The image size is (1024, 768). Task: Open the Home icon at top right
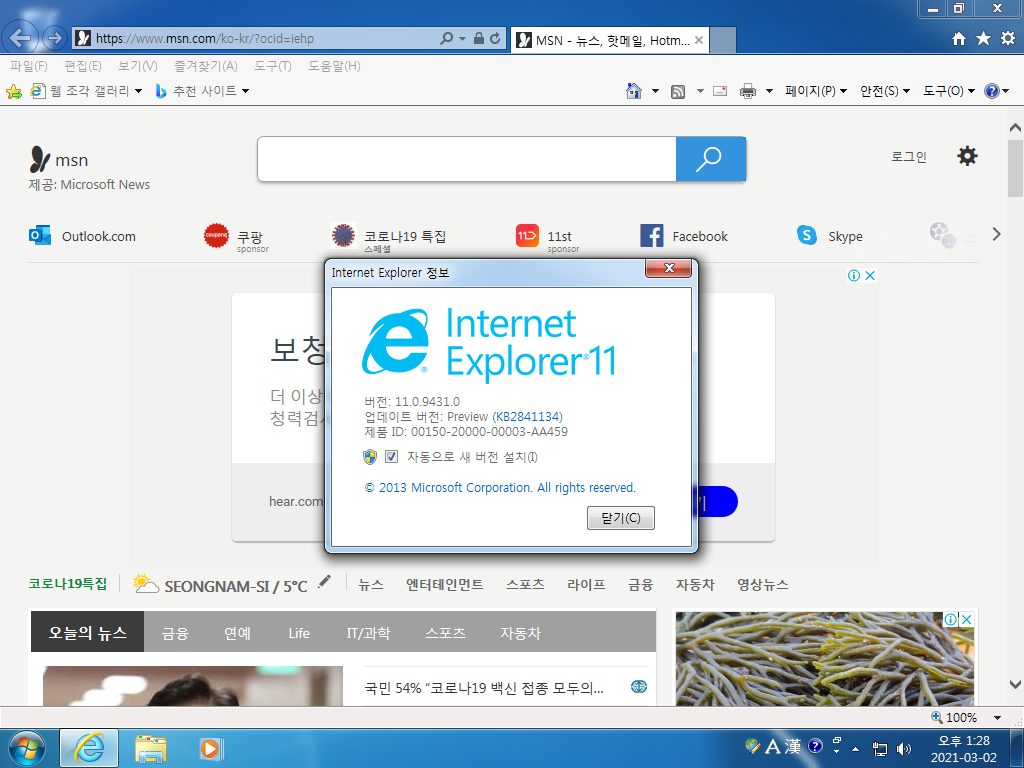(959, 39)
